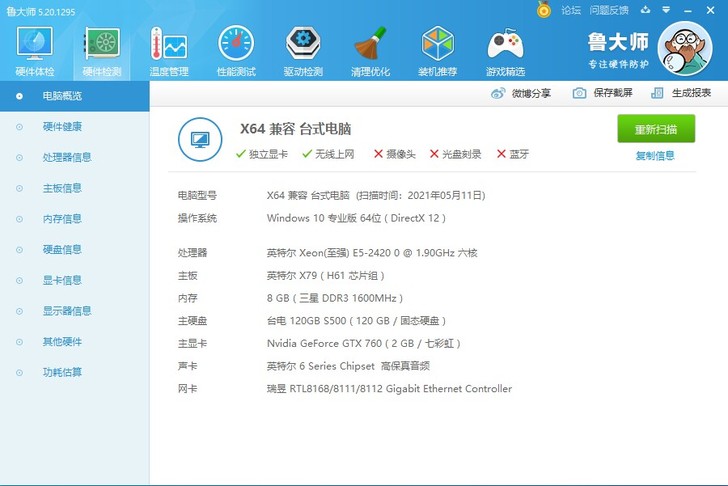Click the 鲁大师 mascot avatar
This screenshot has width=728, height=486.
tap(685, 48)
